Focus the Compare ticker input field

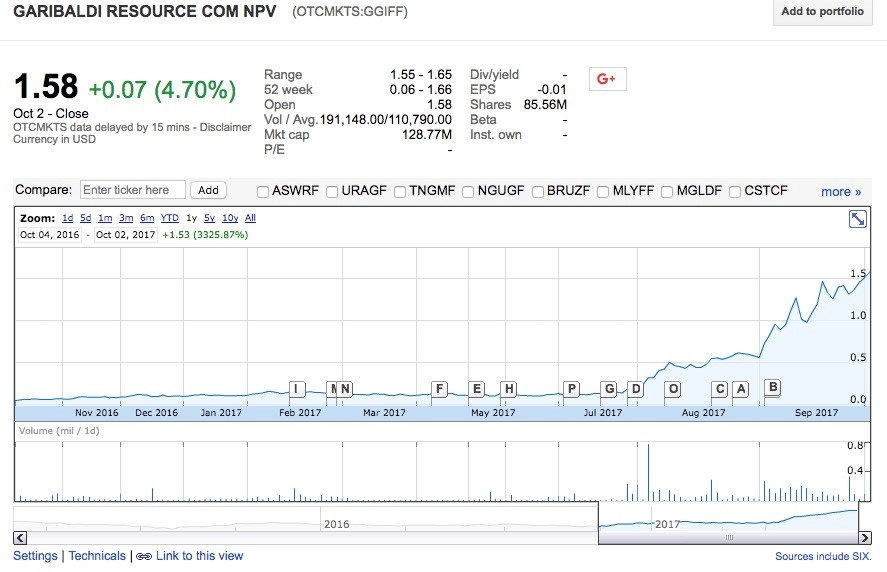point(132,190)
